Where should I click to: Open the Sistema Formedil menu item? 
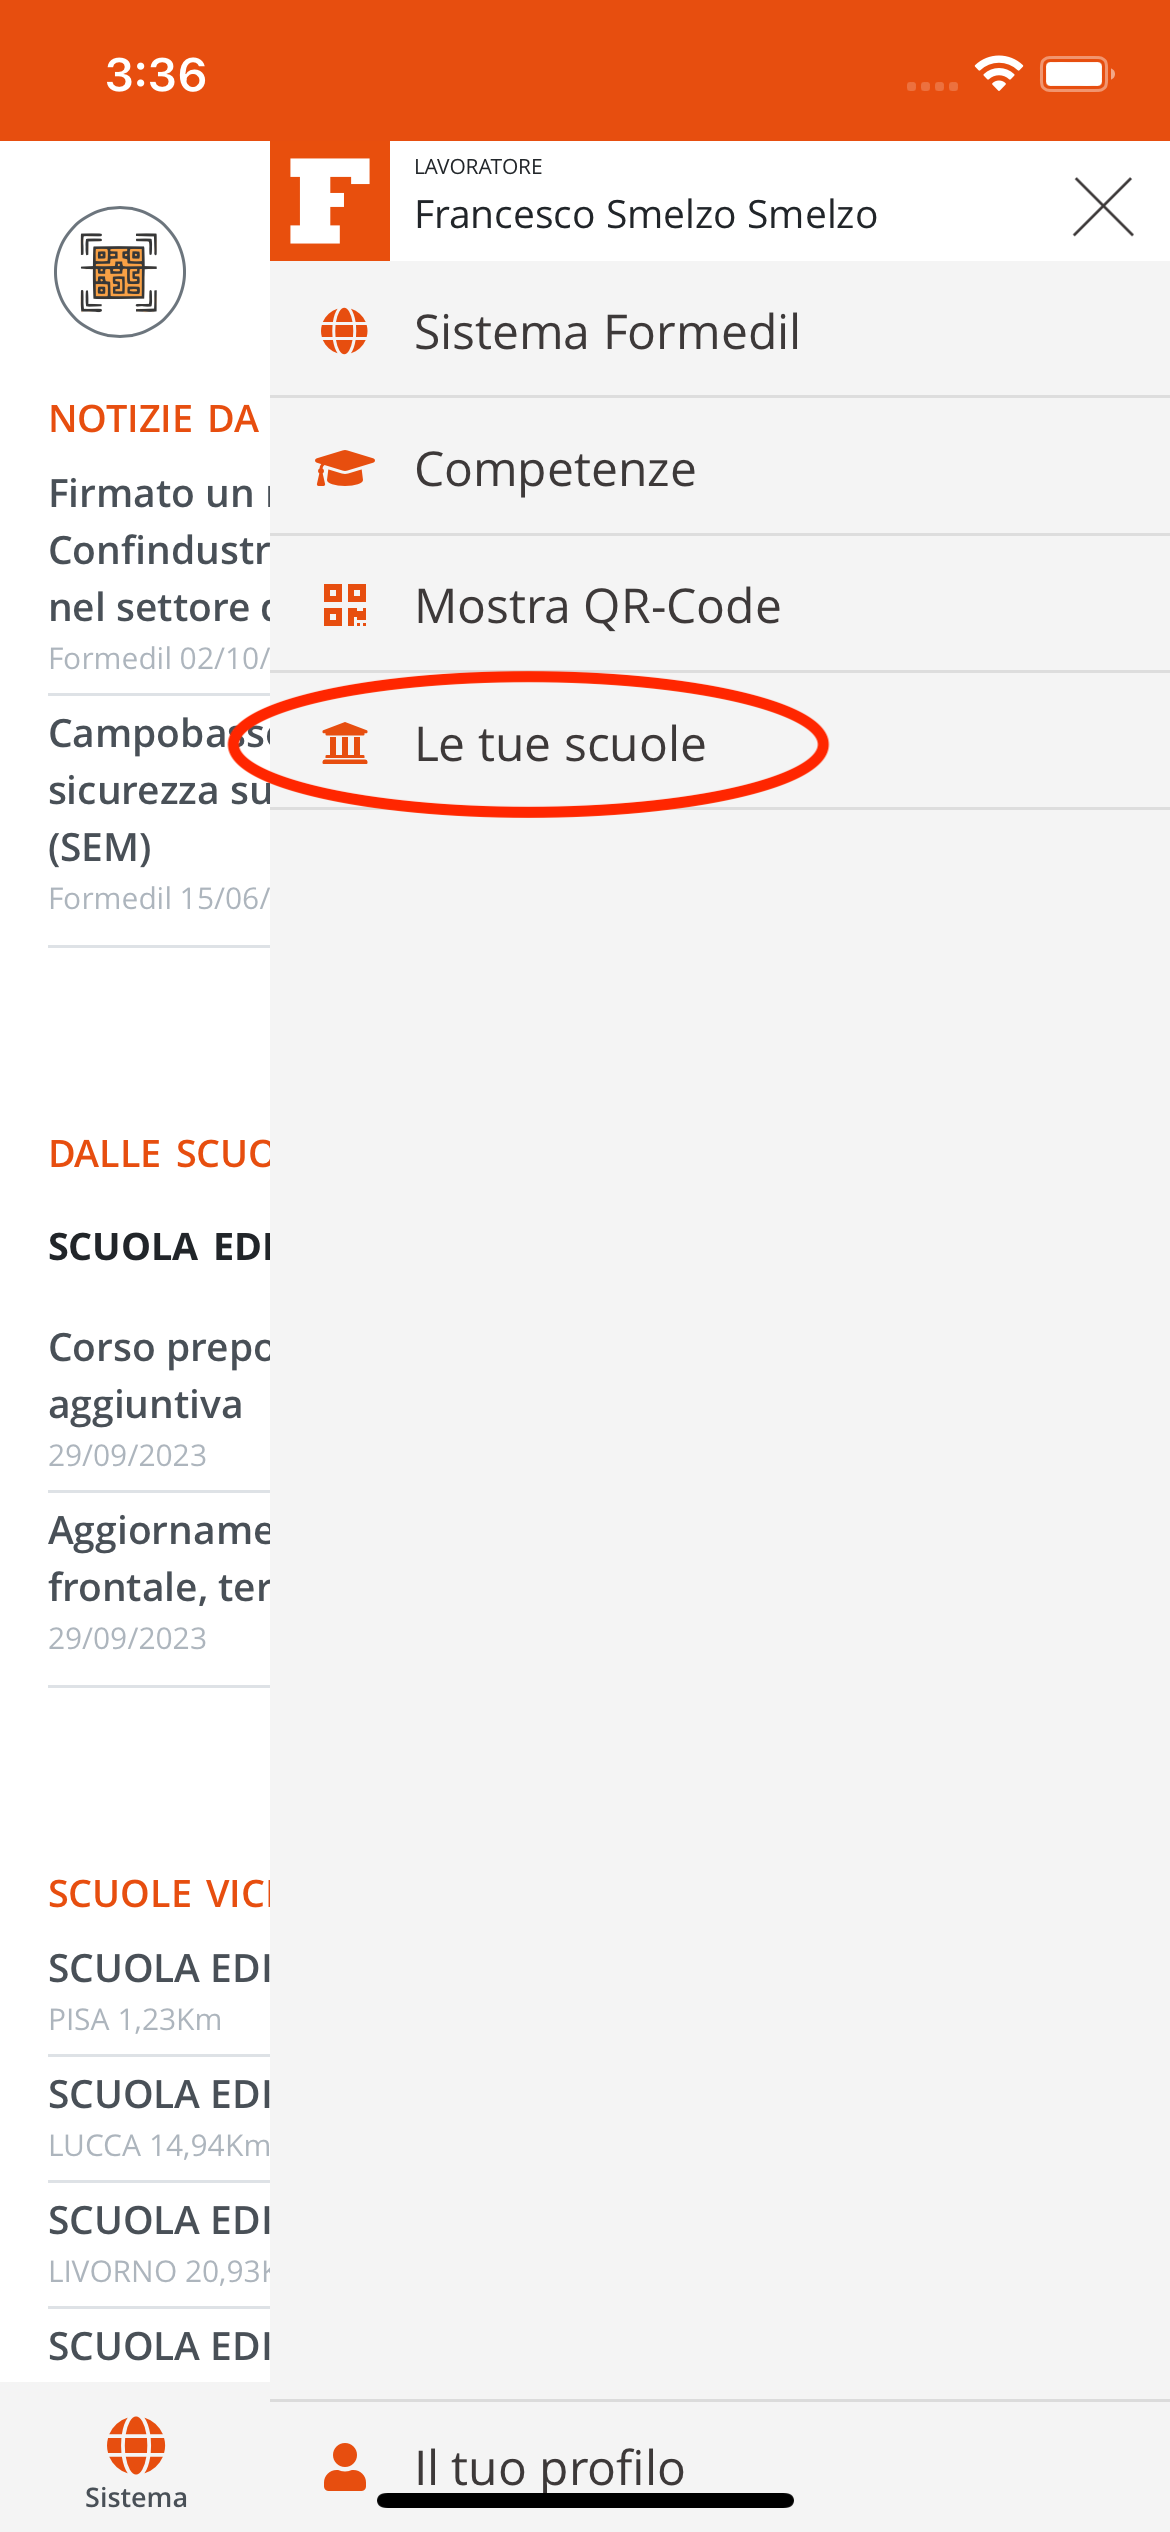tap(606, 332)
